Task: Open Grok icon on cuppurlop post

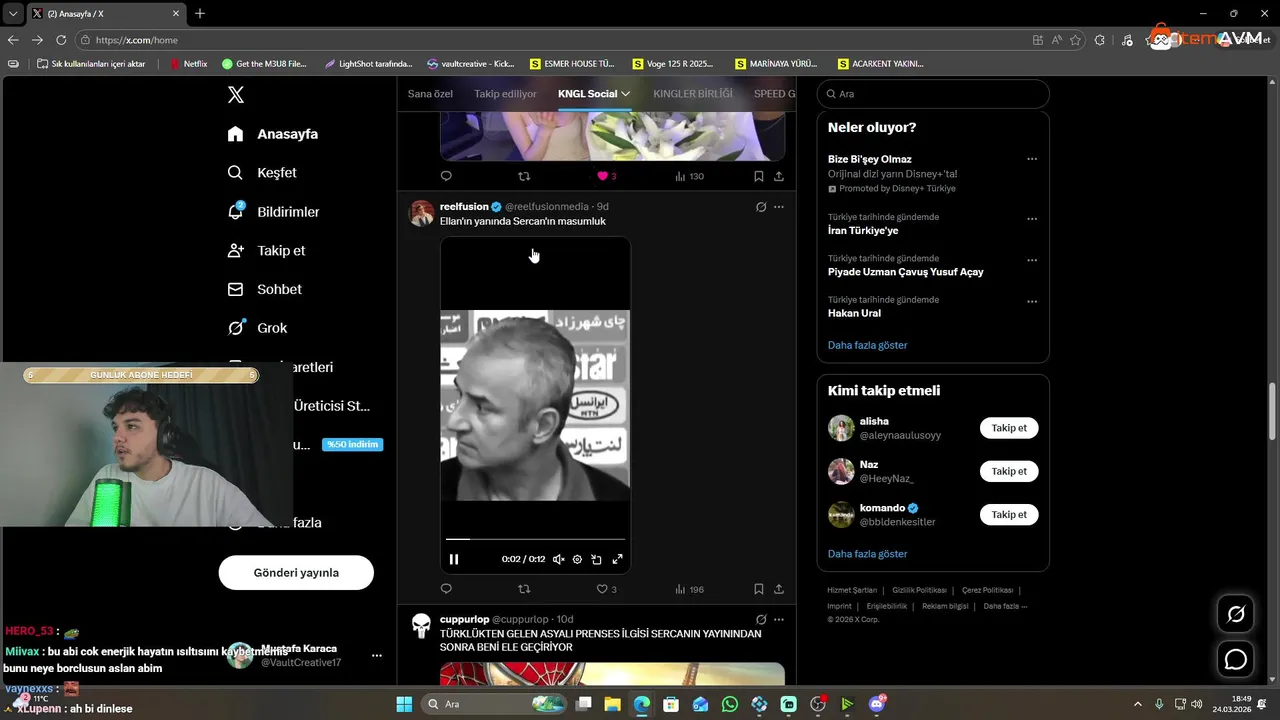Action: [761, 620]
